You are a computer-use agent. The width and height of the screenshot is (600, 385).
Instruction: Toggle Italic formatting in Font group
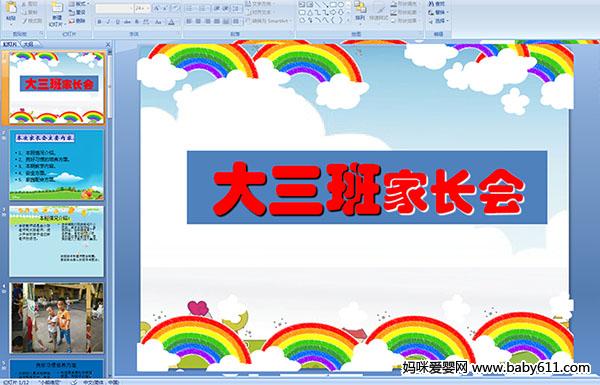pyautogui.click(x=108, y=22)
